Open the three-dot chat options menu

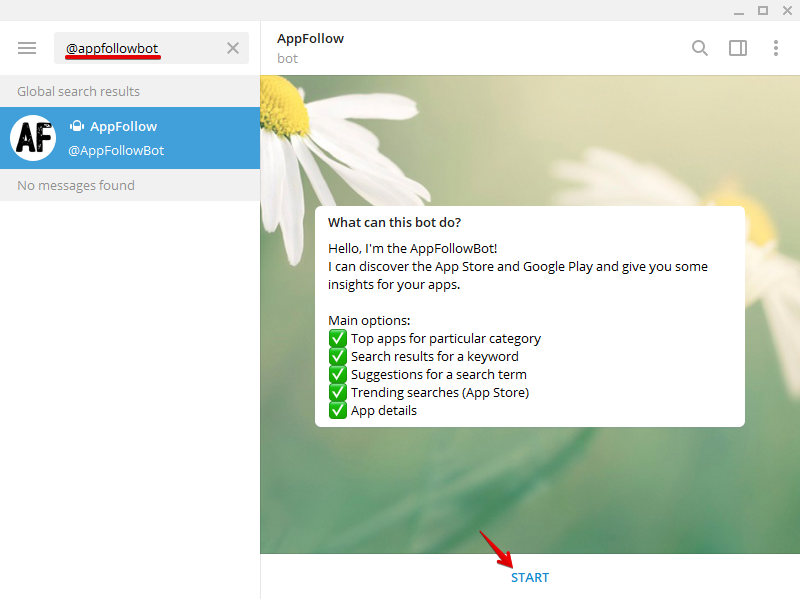click(x=776, y=48)
